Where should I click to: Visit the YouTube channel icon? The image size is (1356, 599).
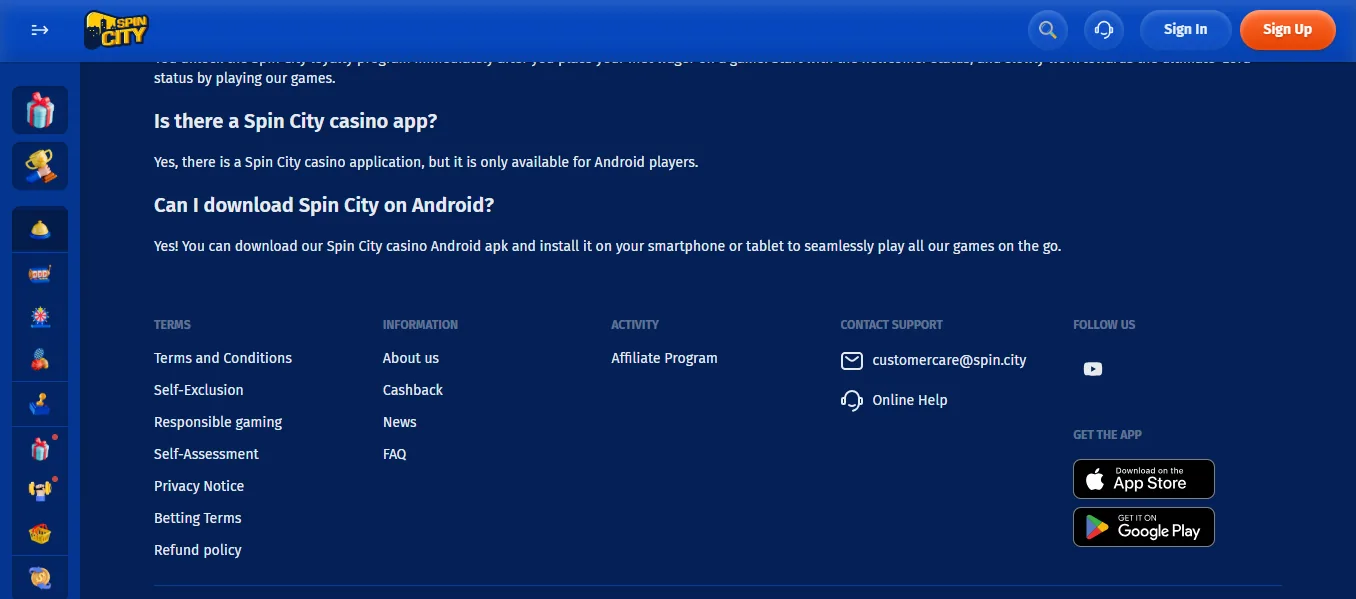click(x=1093, y=369)
